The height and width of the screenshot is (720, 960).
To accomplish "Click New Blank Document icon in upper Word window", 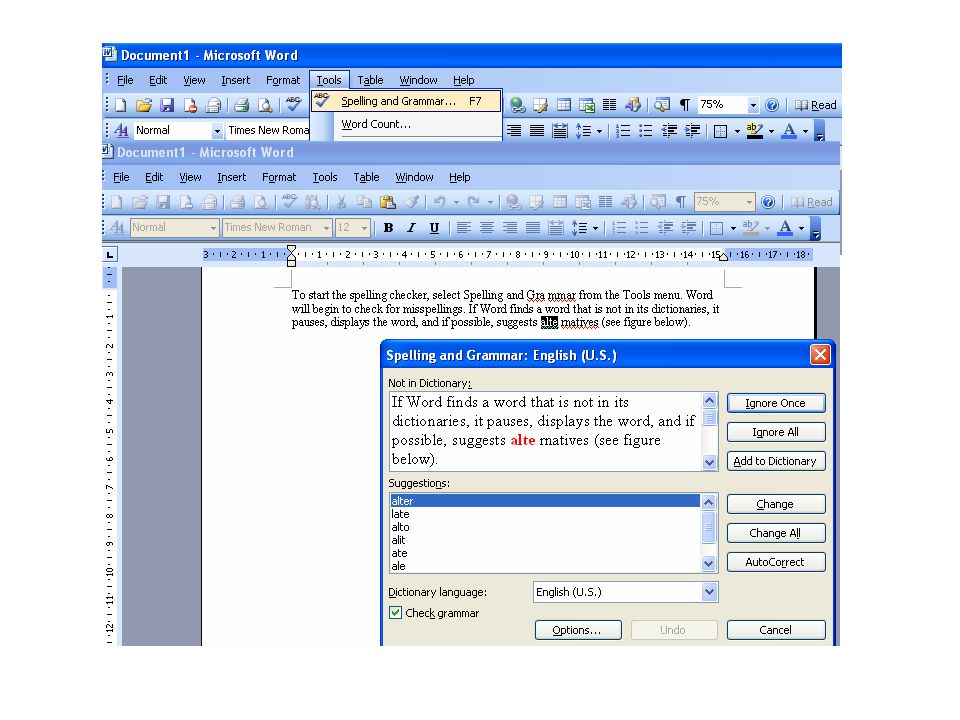I will [x=121, y=105].
